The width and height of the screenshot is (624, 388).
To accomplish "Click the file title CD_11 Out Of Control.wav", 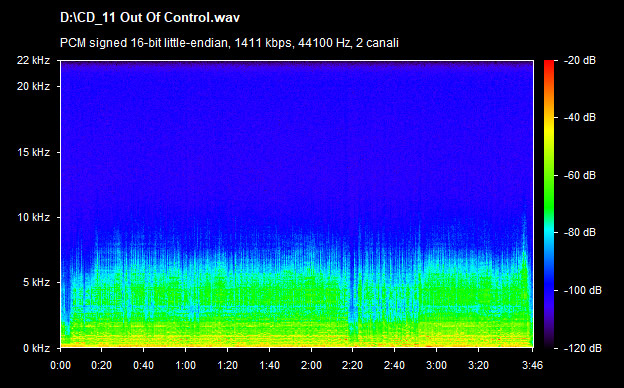I will pos(150,18).
